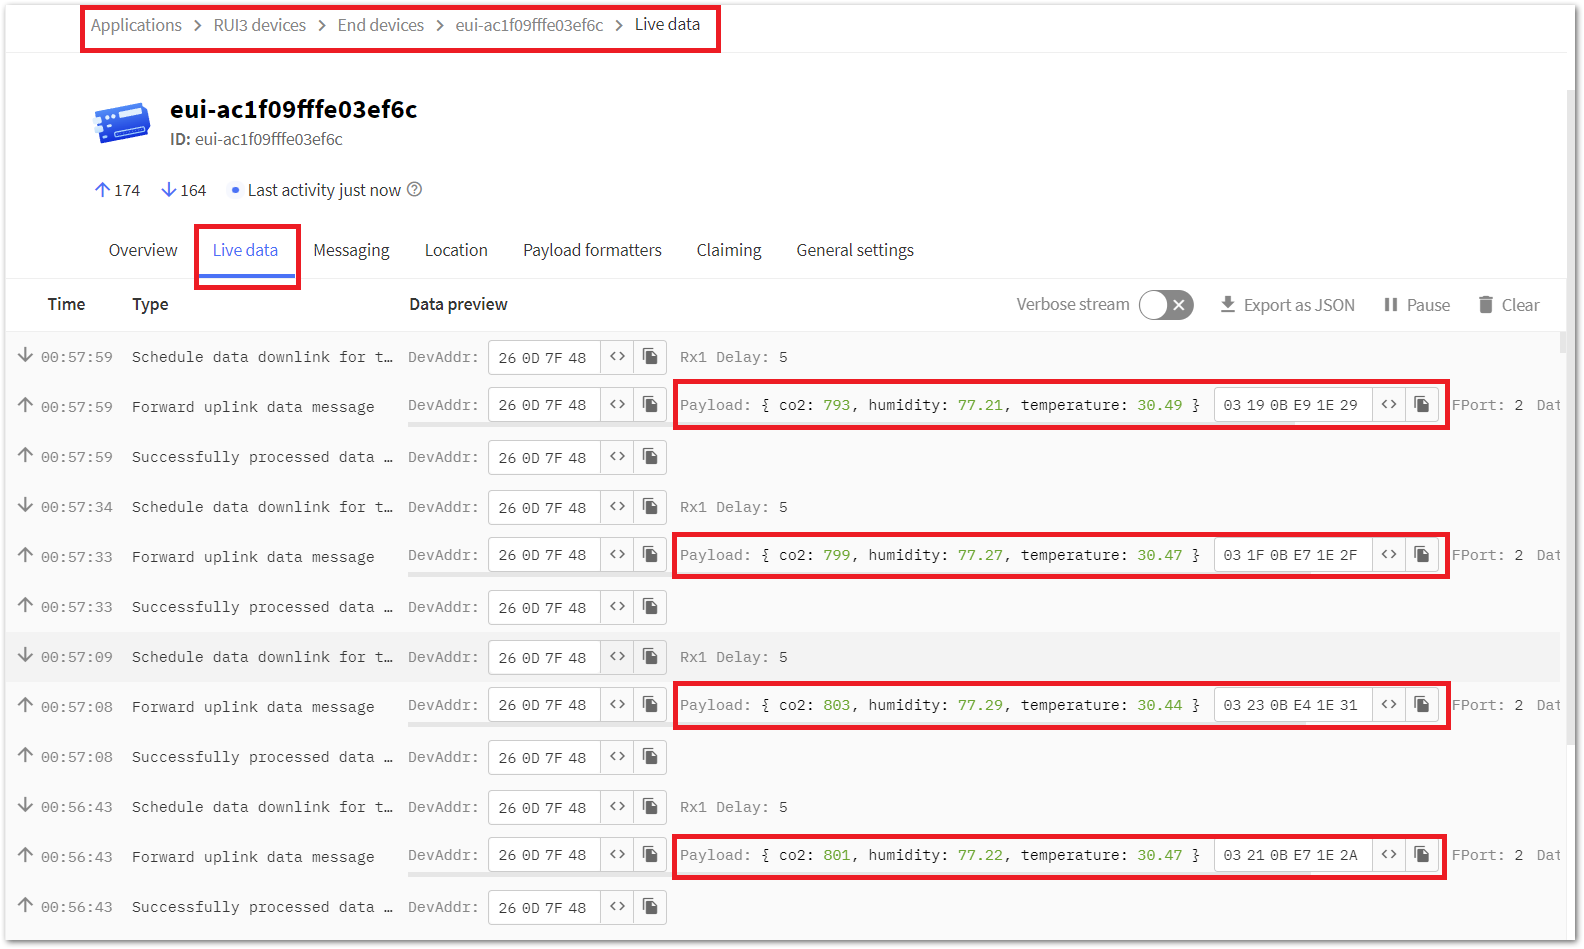Pause the live data stream

(1416, 305)
